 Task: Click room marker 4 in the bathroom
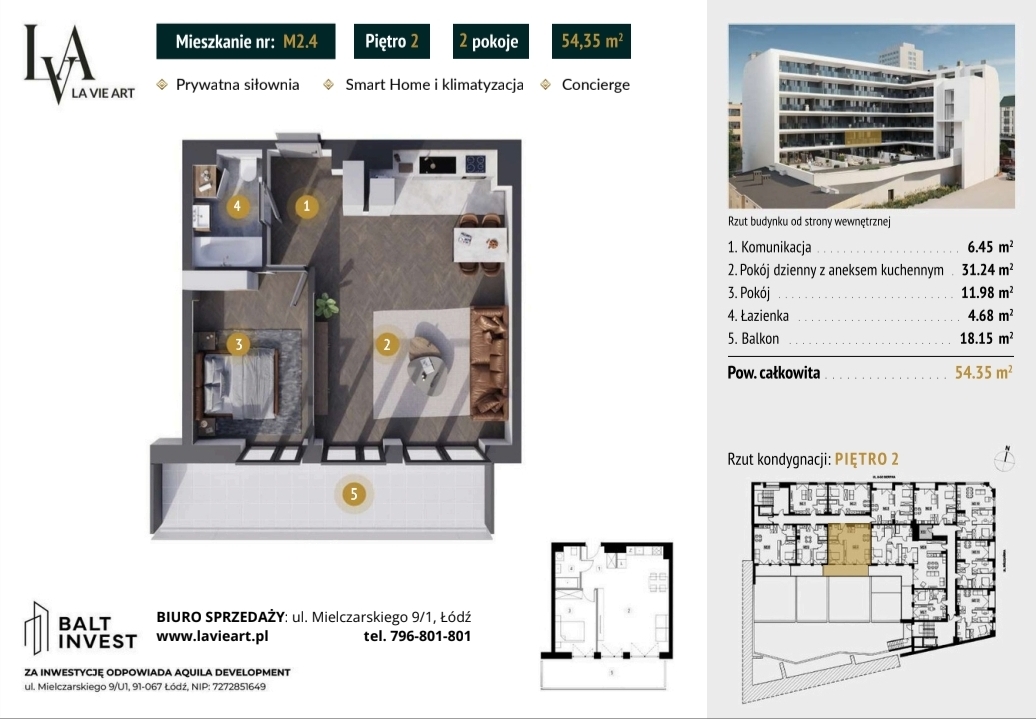point(237,206)
